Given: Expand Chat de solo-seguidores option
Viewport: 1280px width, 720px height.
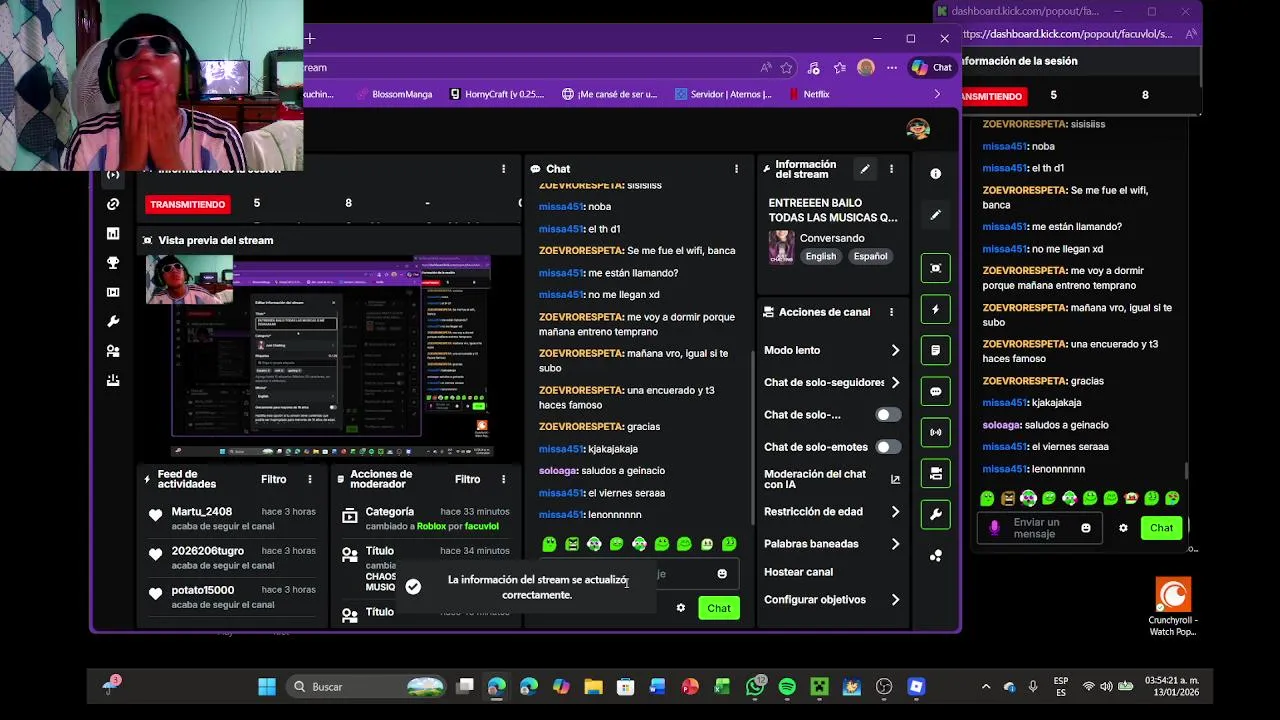Looking at the screenshot, I should coord(832,382).
